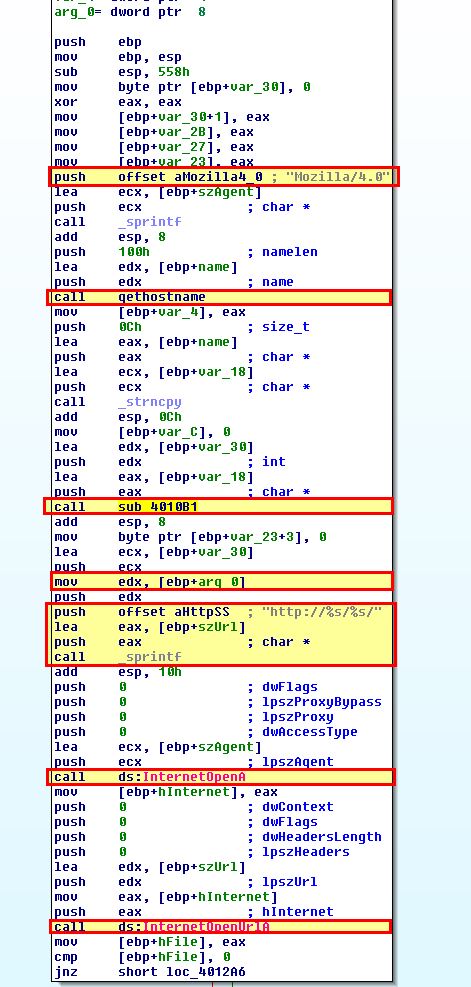Select the 'mov [ebp+var_30+1], eax' line
This screenshot has height=987, width=471.
[x=162, y=117]
